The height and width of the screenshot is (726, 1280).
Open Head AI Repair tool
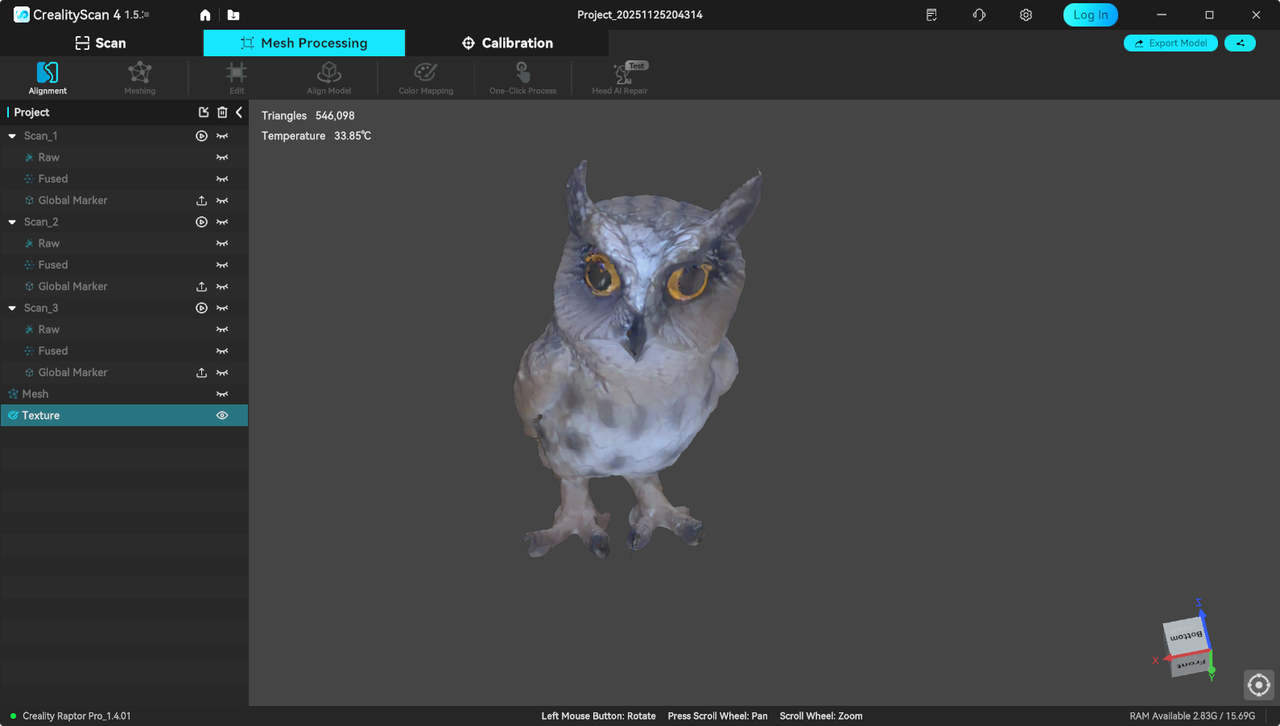click(x=620, y=73)
